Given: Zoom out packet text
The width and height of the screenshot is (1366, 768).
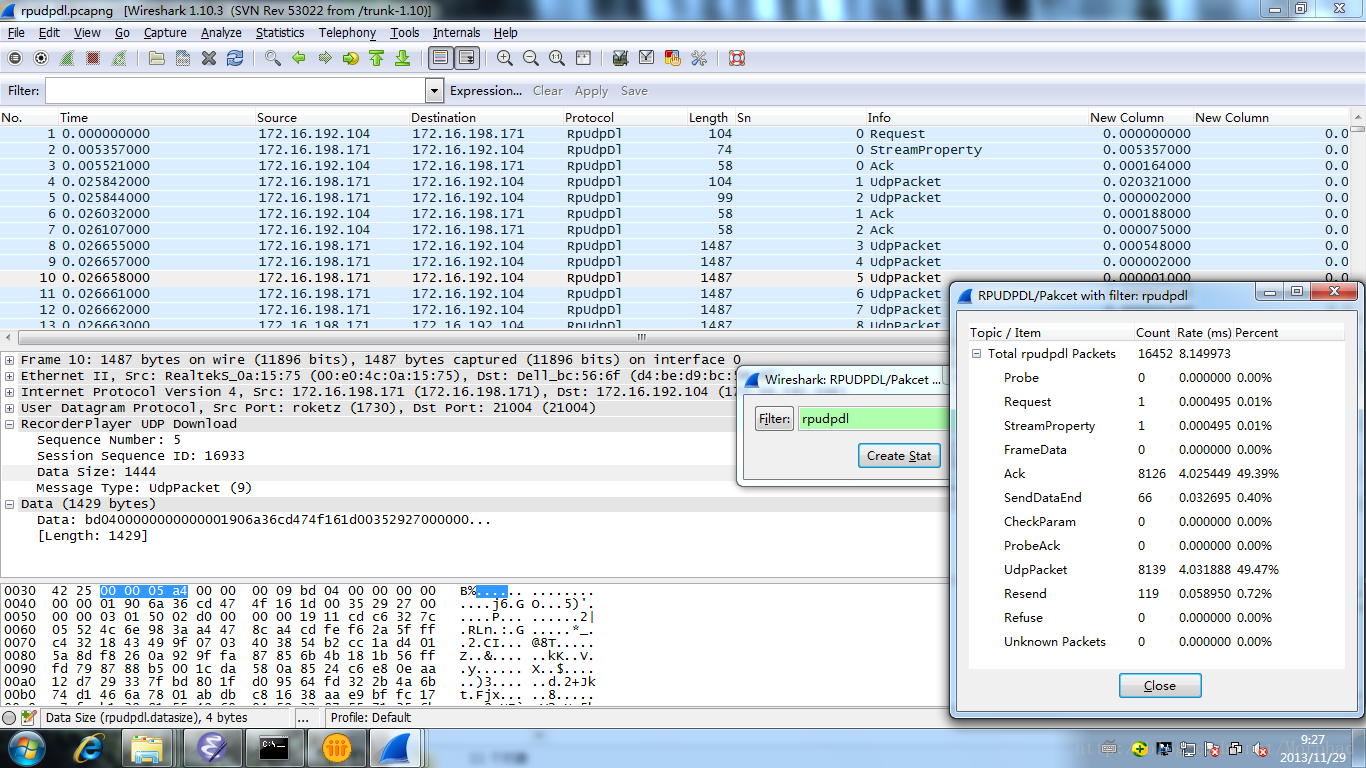Looking at the screenshot, I should pyautogui.click(x=531, y=58).
